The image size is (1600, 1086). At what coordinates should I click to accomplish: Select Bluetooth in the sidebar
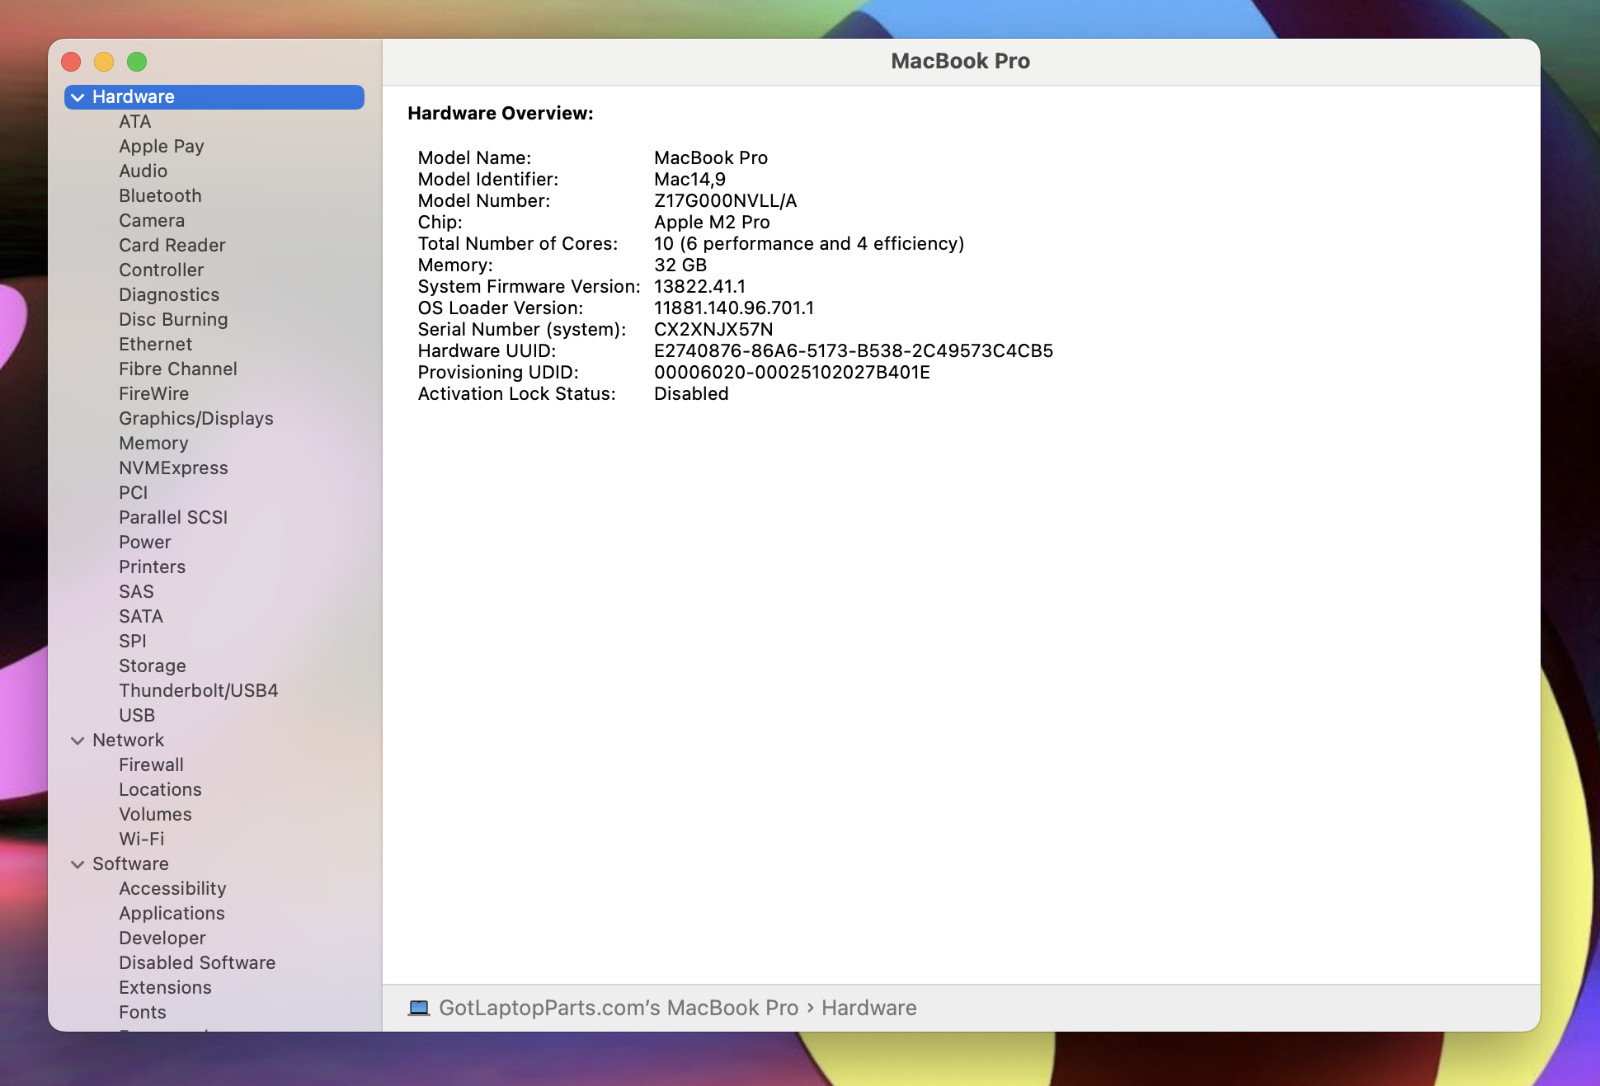(160, 196)
